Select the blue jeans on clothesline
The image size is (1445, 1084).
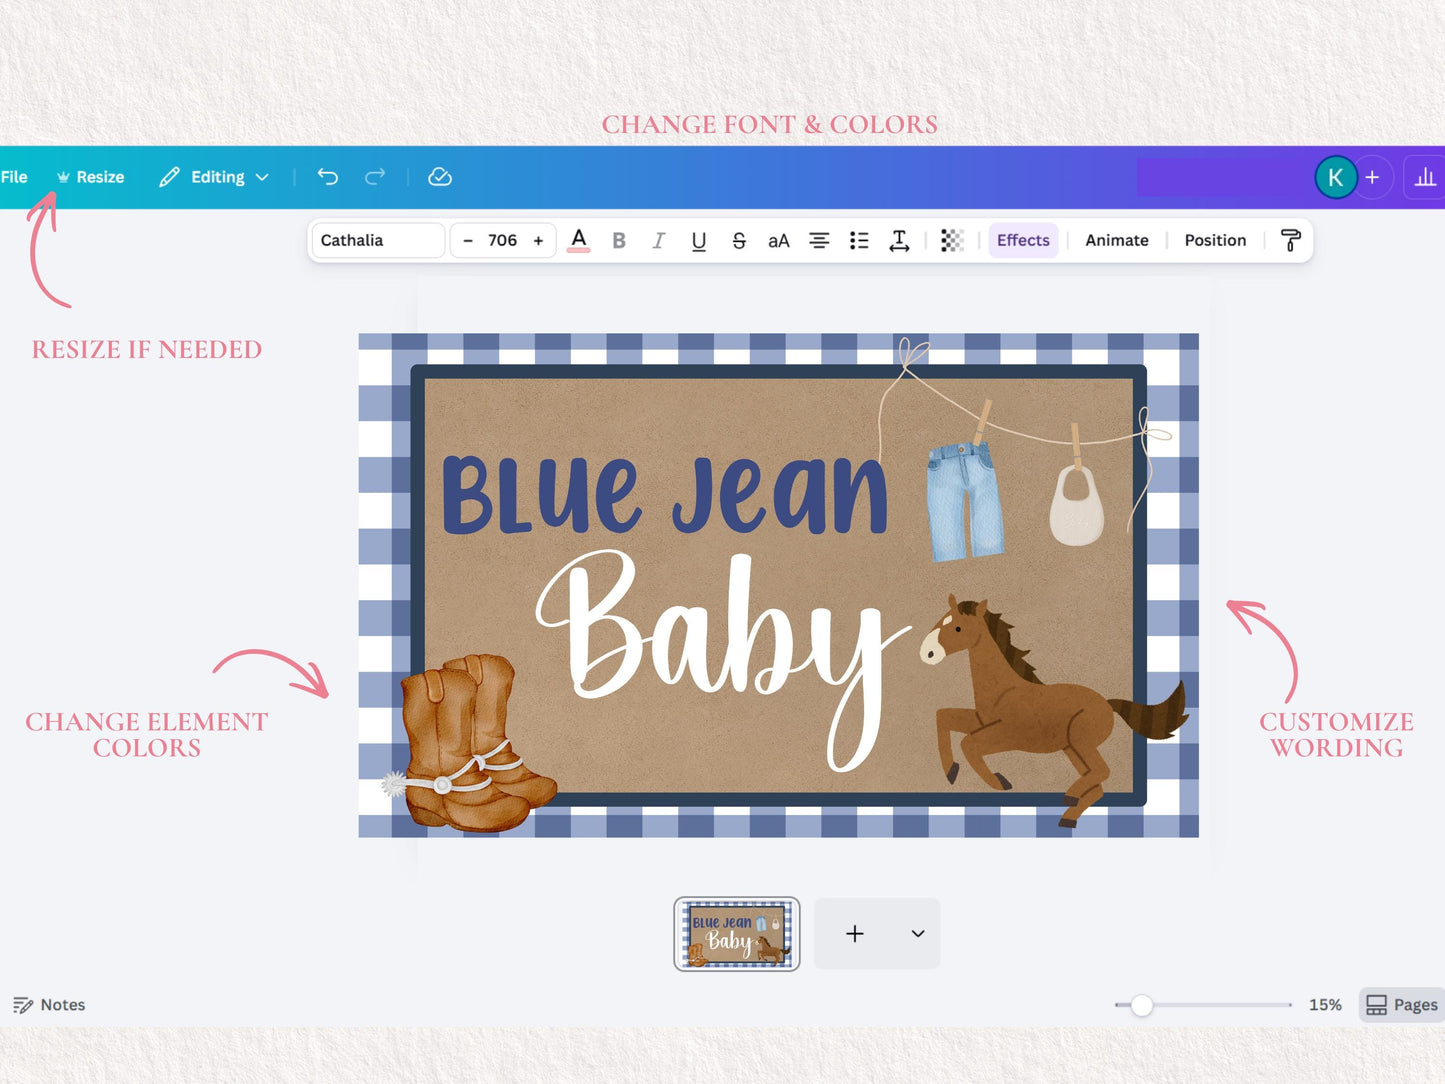click(x=964, y=500)
